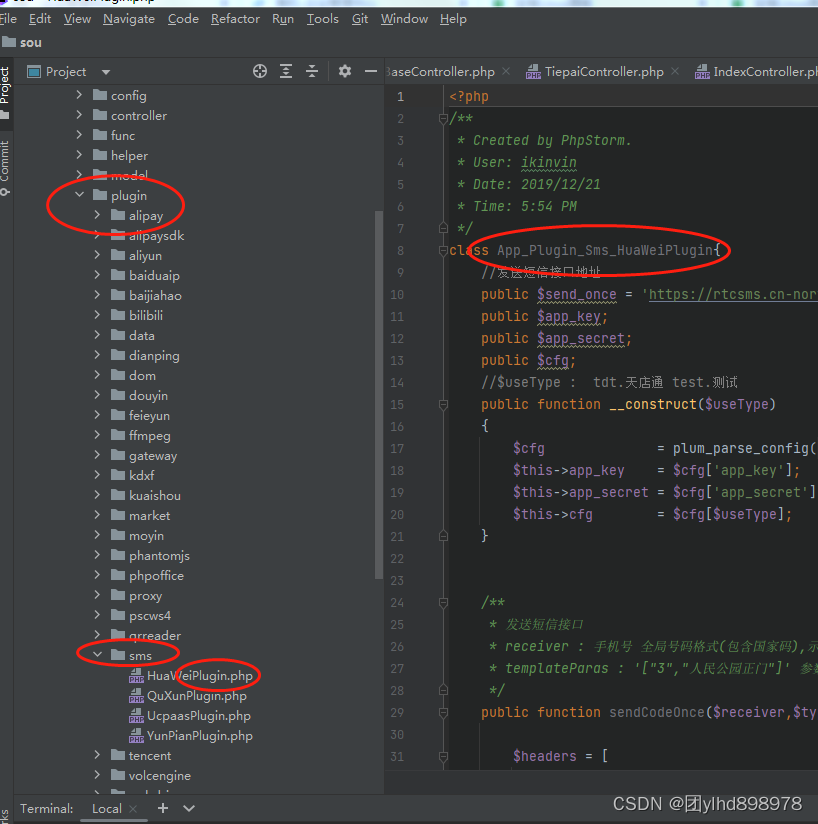The image size is (818, 824).
Task: Click the Expand All icon in Project panel
Action: click(x=286, y=71)
